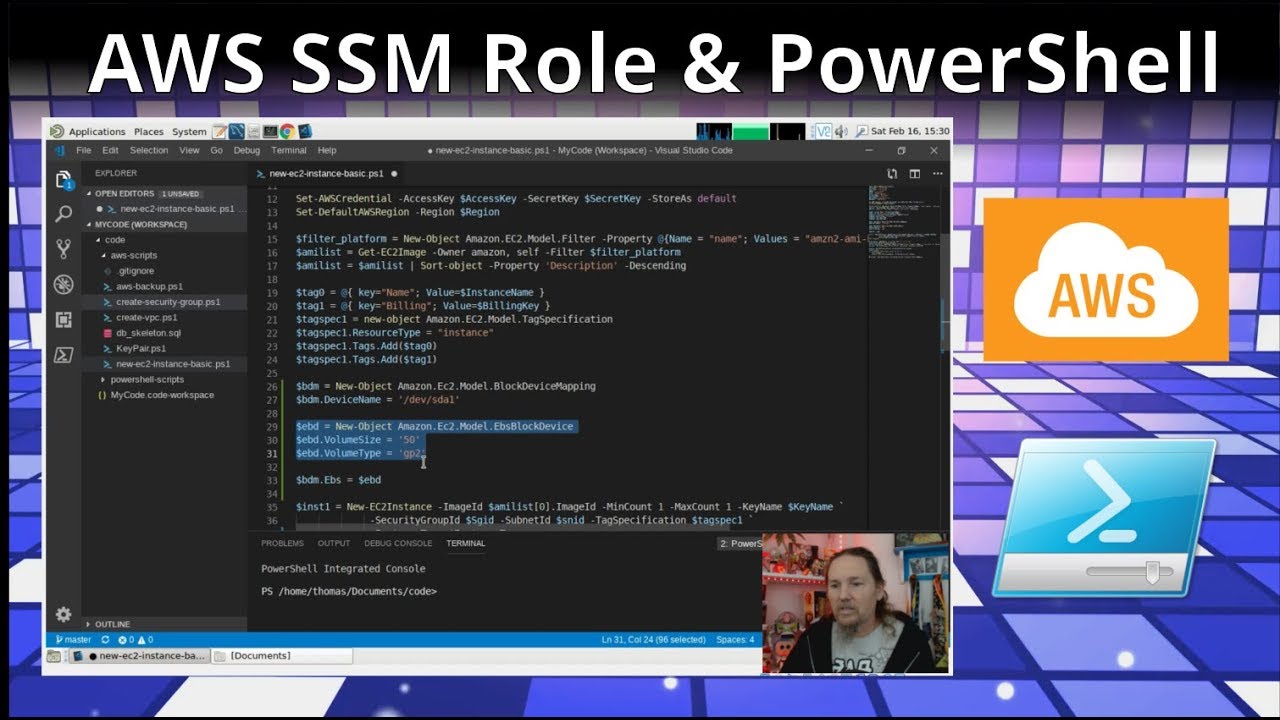This screenshot has width=1280, height=720.
Task: Open the Explorer view in the activity bar
Action: pyautogui.click(x=63, y=180)
